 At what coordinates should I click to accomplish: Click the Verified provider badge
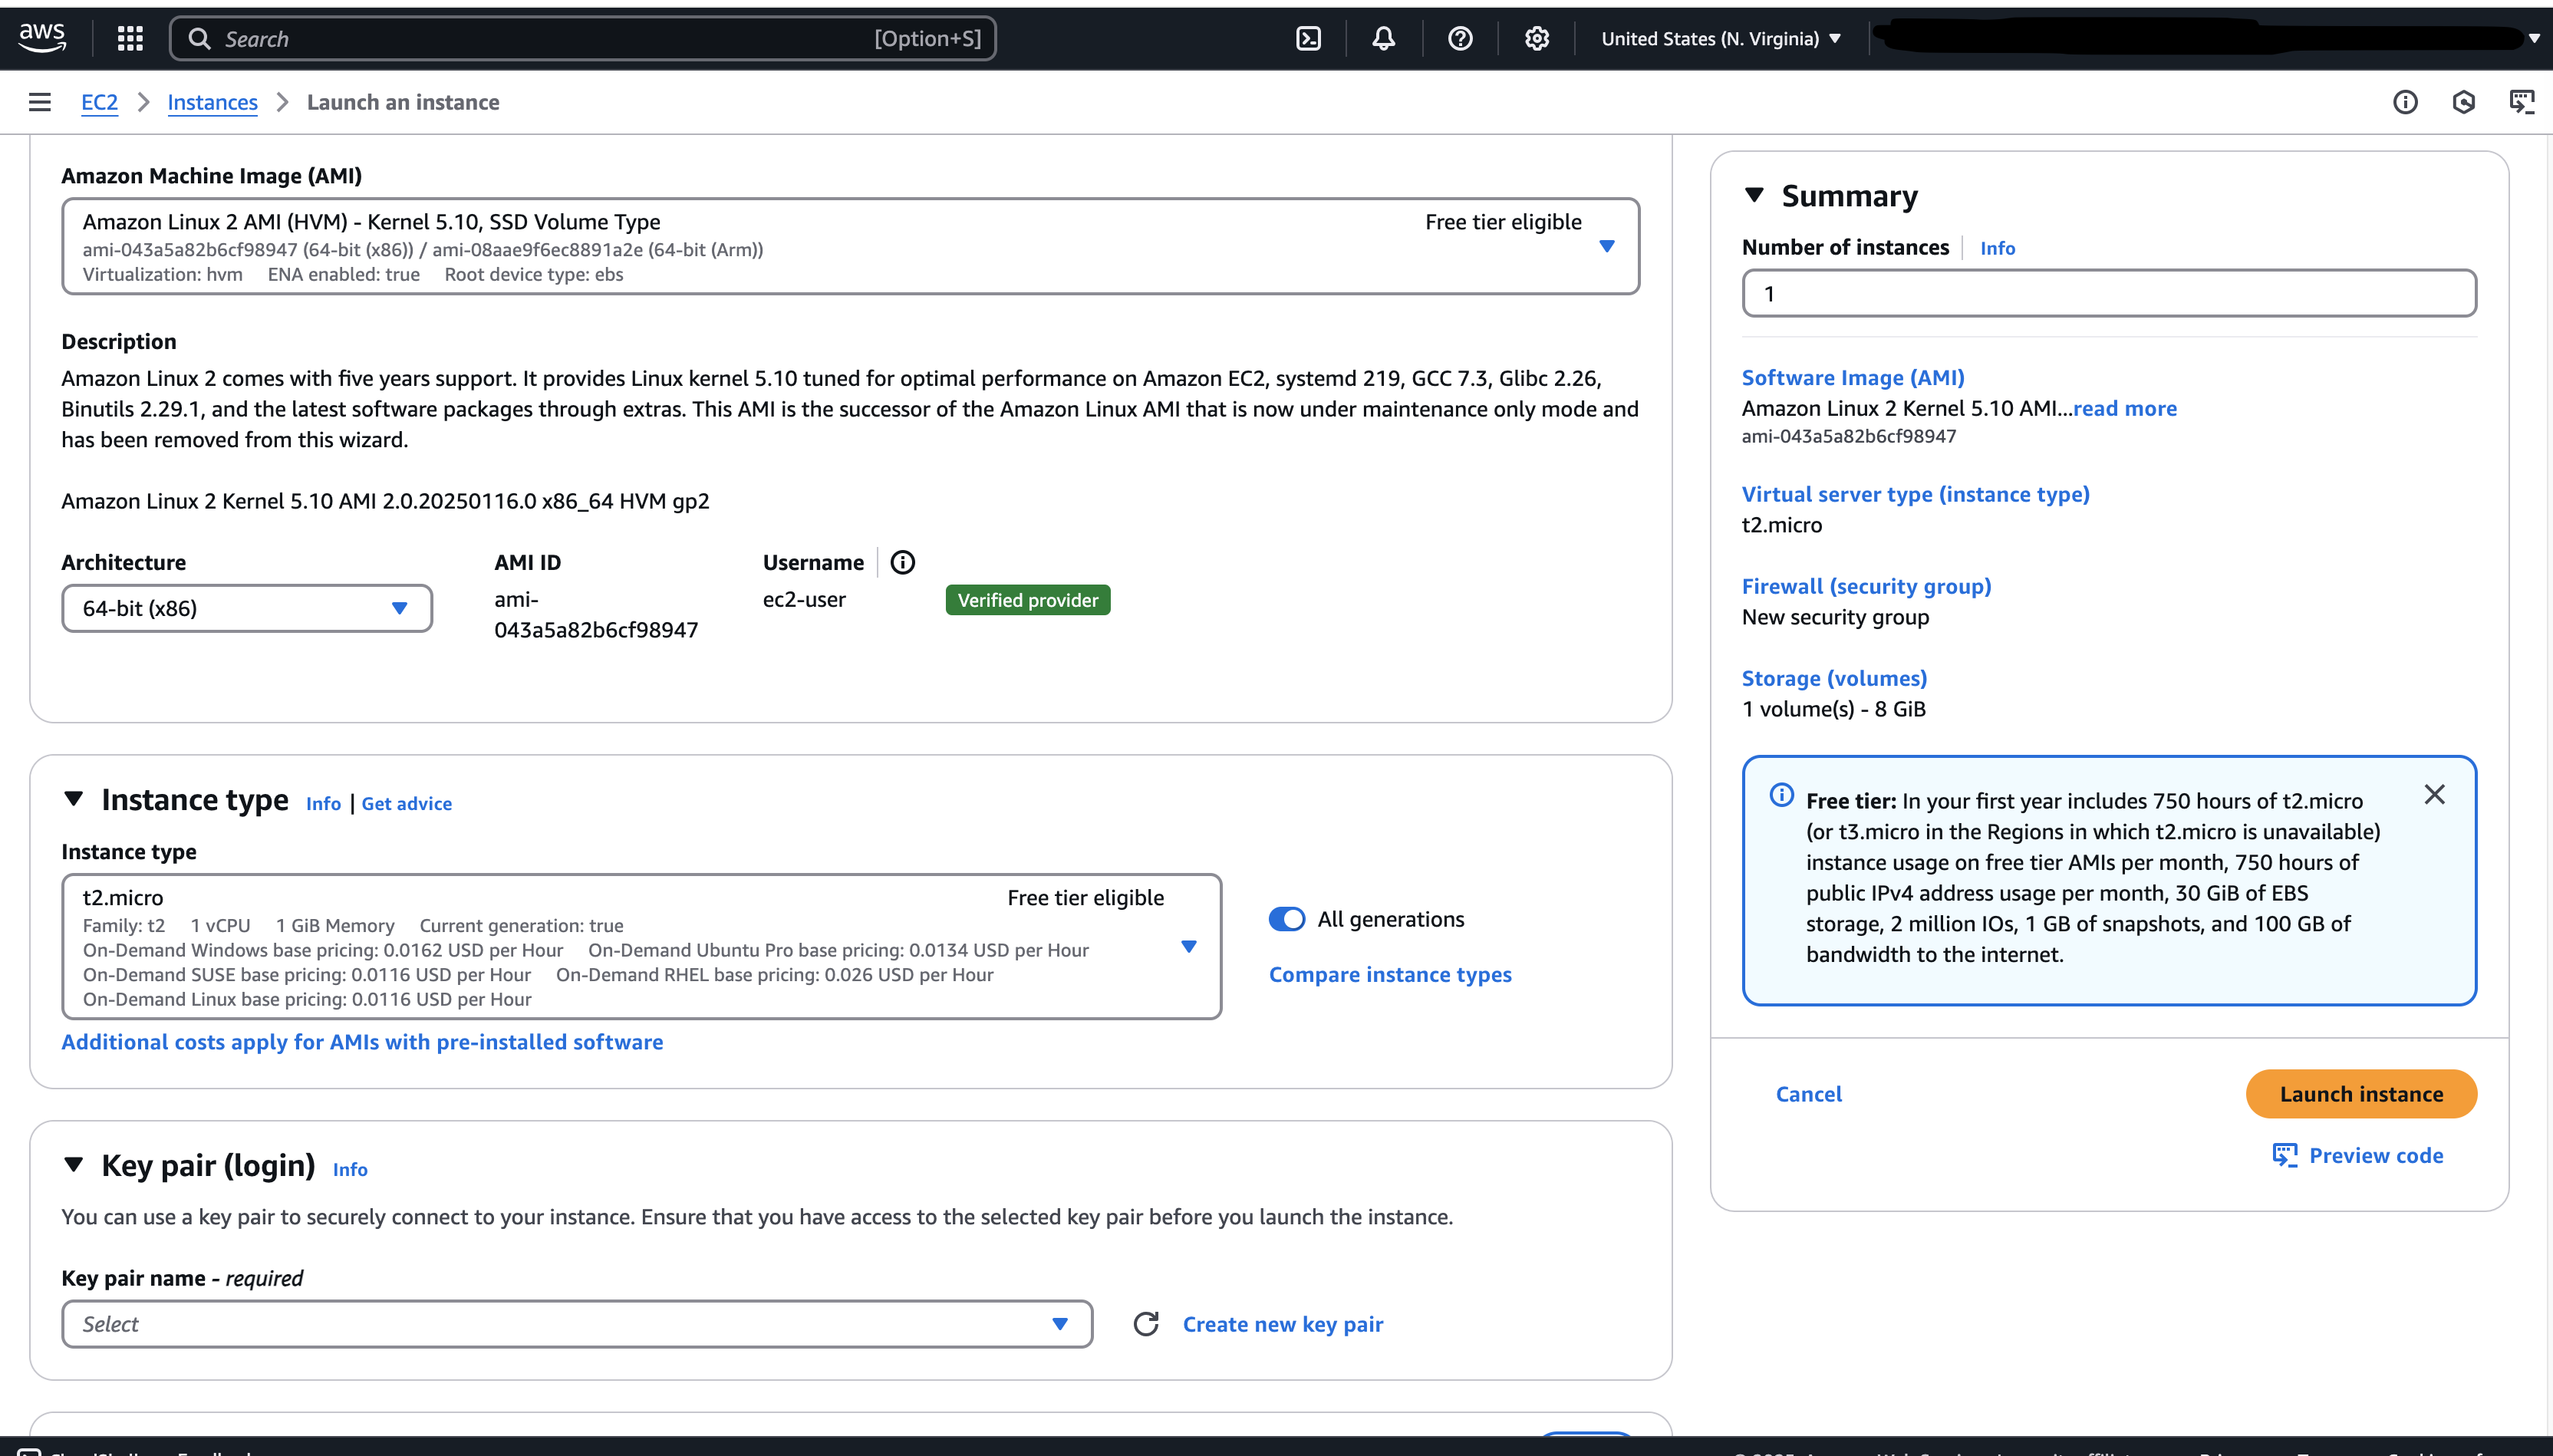(x=1028, y=600)
